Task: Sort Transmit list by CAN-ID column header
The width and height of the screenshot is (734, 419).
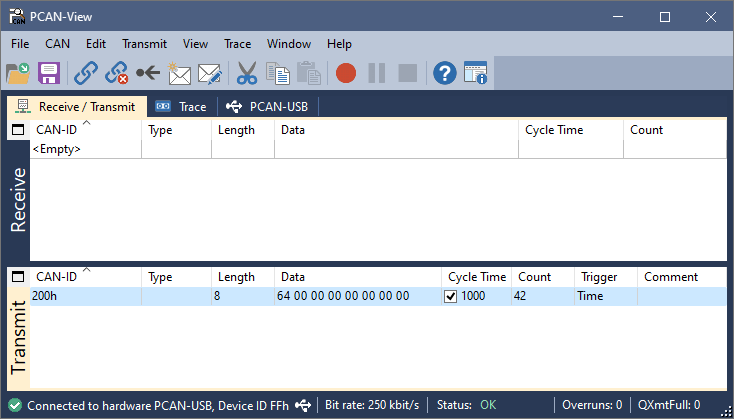Action: tap(86, 277)
